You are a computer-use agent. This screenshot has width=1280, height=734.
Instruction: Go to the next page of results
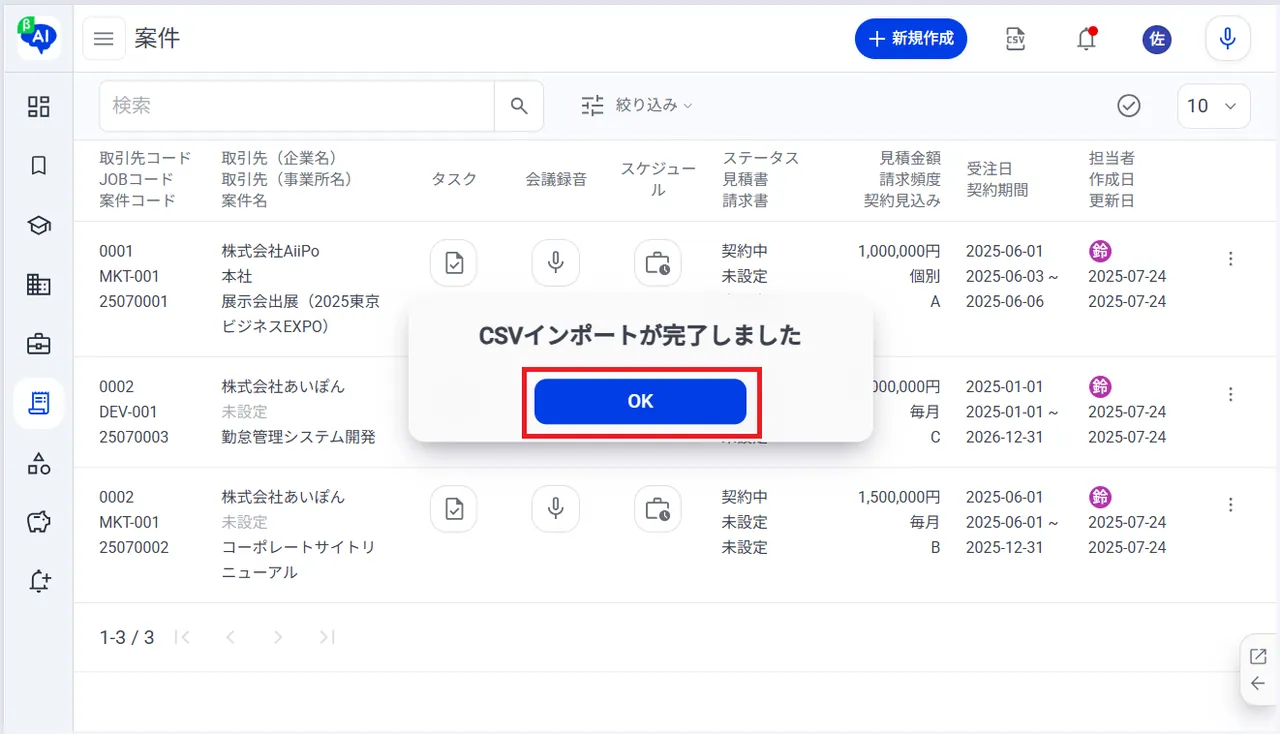tap(278, 637)
